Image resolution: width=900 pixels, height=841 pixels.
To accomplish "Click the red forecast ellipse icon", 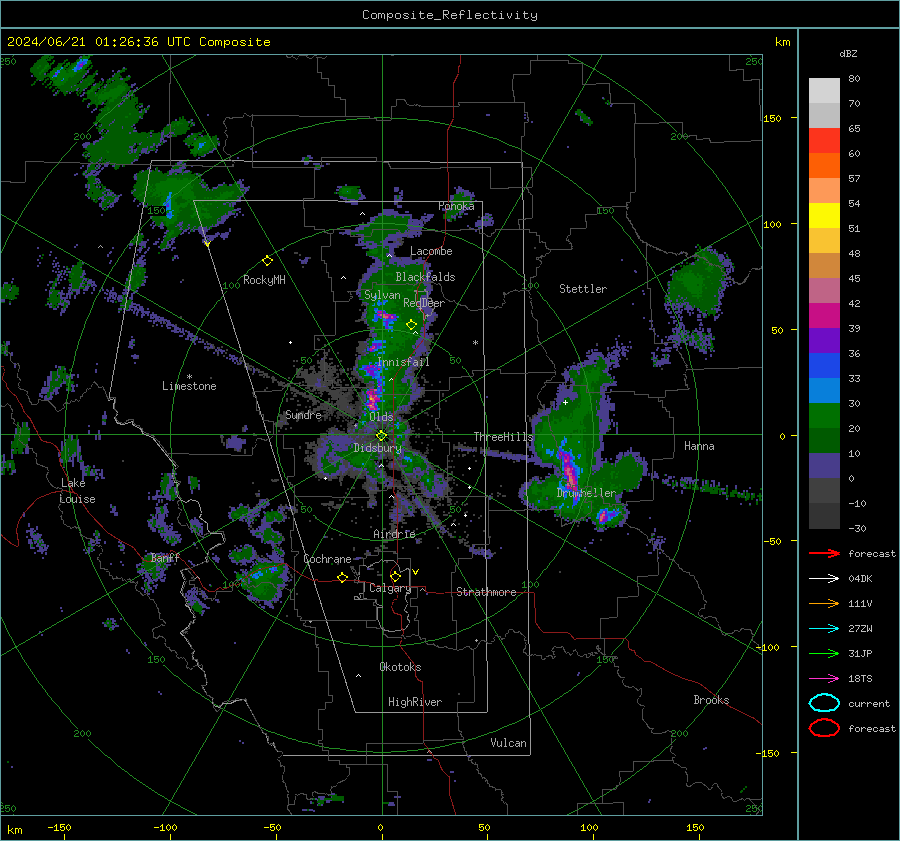I will point(824,728).
